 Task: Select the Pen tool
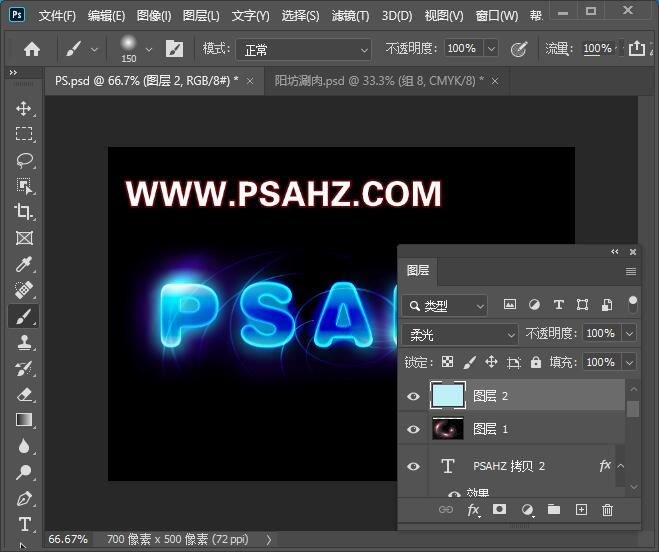(24, 499)
